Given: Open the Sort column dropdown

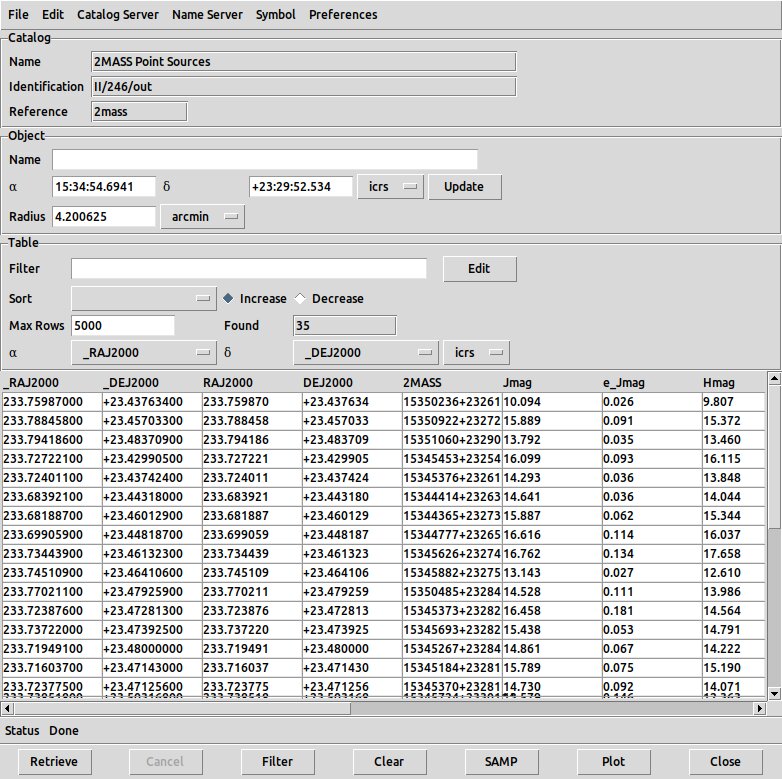Looking at the screenshot, I should pos(144,298).
